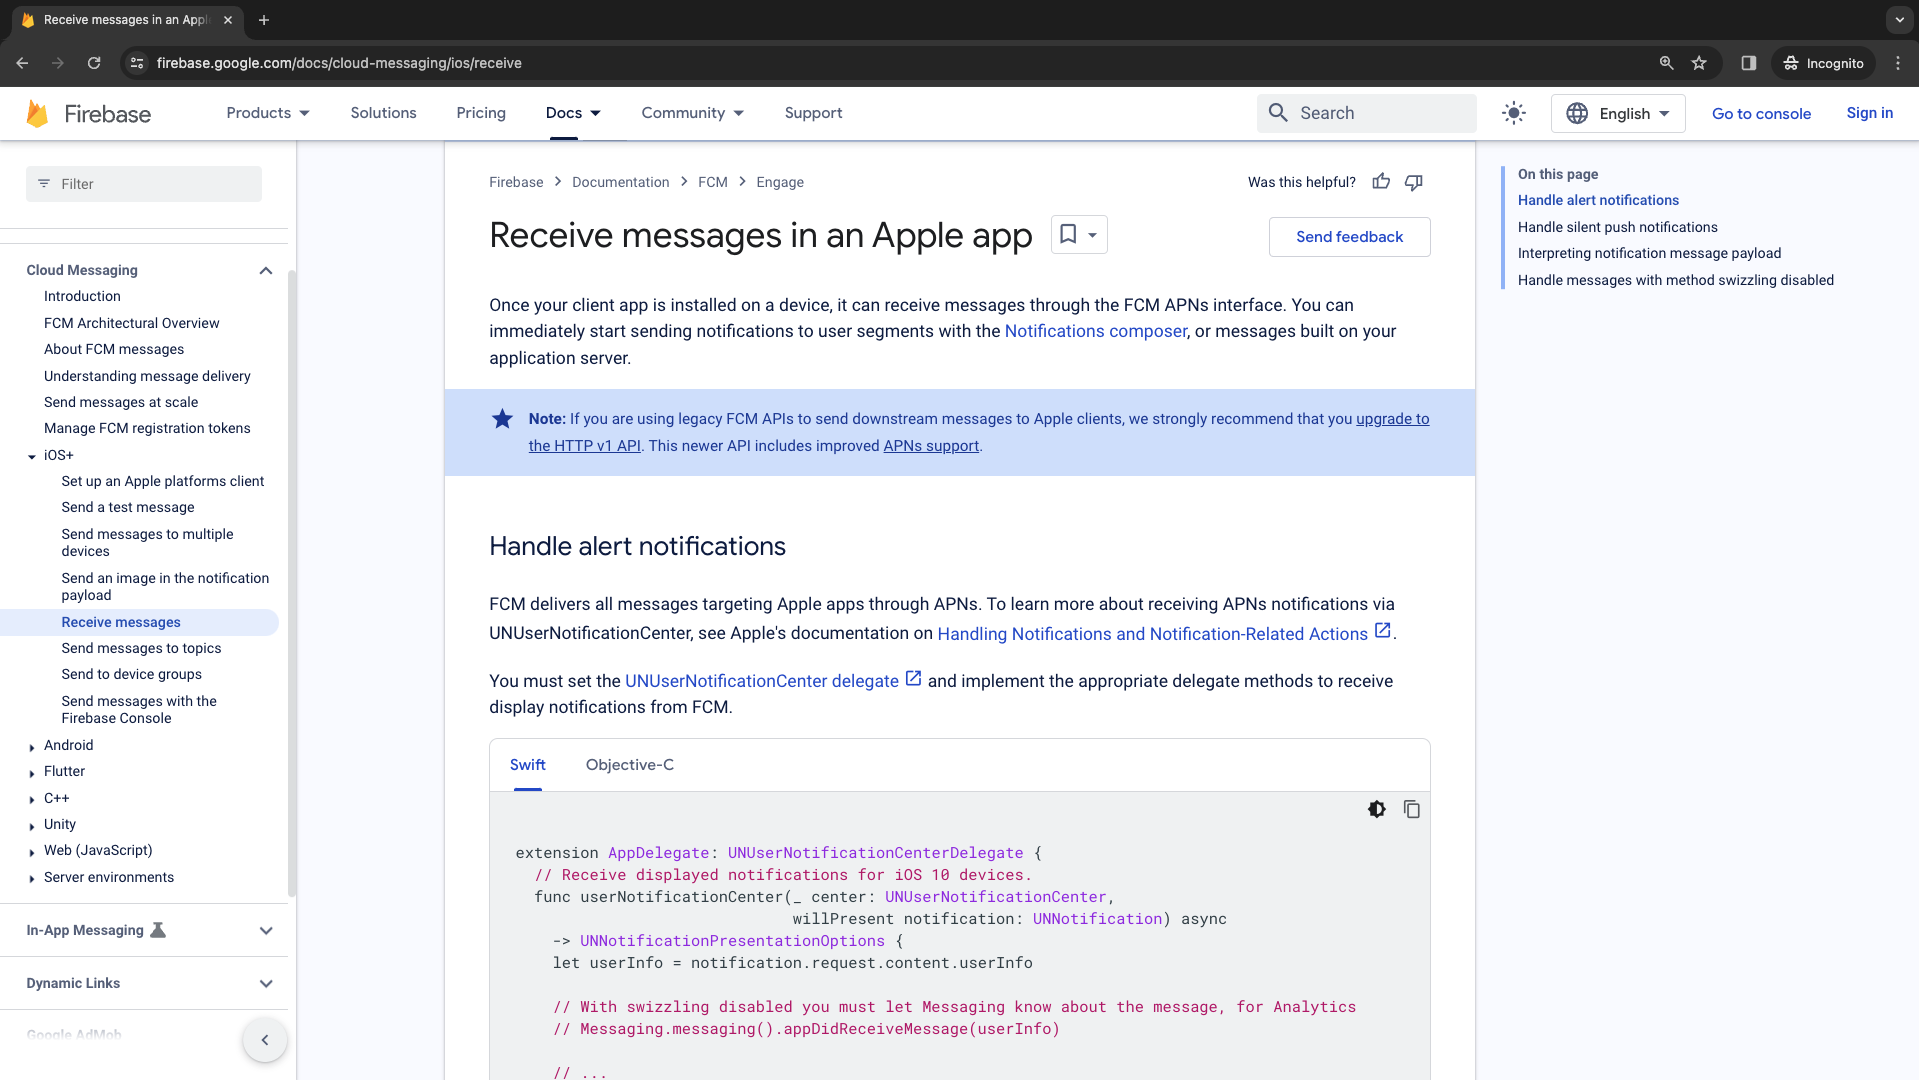Expand the In-App Messaging section

point(266,930)
